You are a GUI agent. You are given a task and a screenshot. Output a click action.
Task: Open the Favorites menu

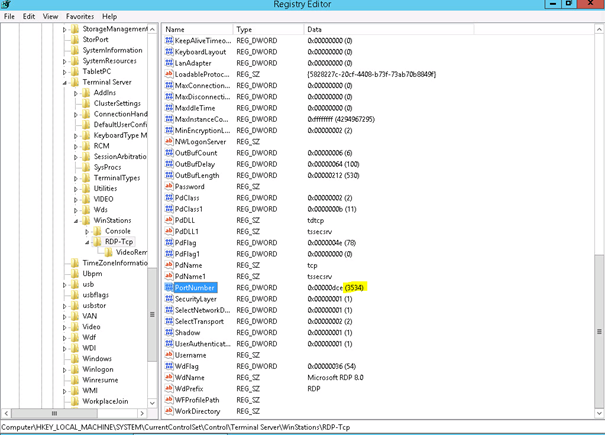point(80,16)
